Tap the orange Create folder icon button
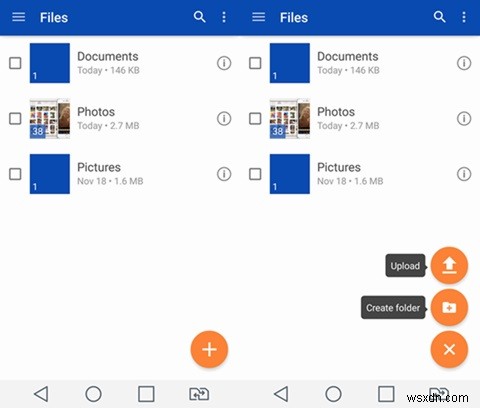The image size is (480, 408). point(449,307)
